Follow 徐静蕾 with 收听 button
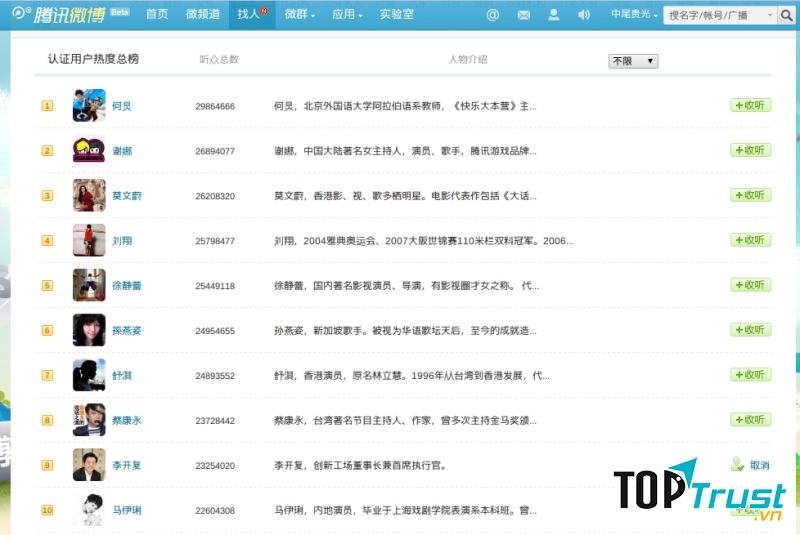The image size is (800, 535). pyautogui.click(x=750, y=285)
